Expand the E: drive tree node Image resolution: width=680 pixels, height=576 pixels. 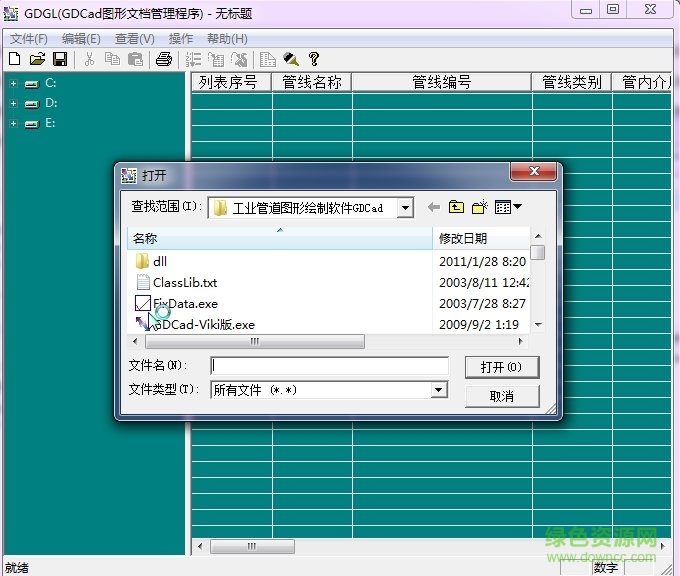pyautogui.click(x=13, y=123)
